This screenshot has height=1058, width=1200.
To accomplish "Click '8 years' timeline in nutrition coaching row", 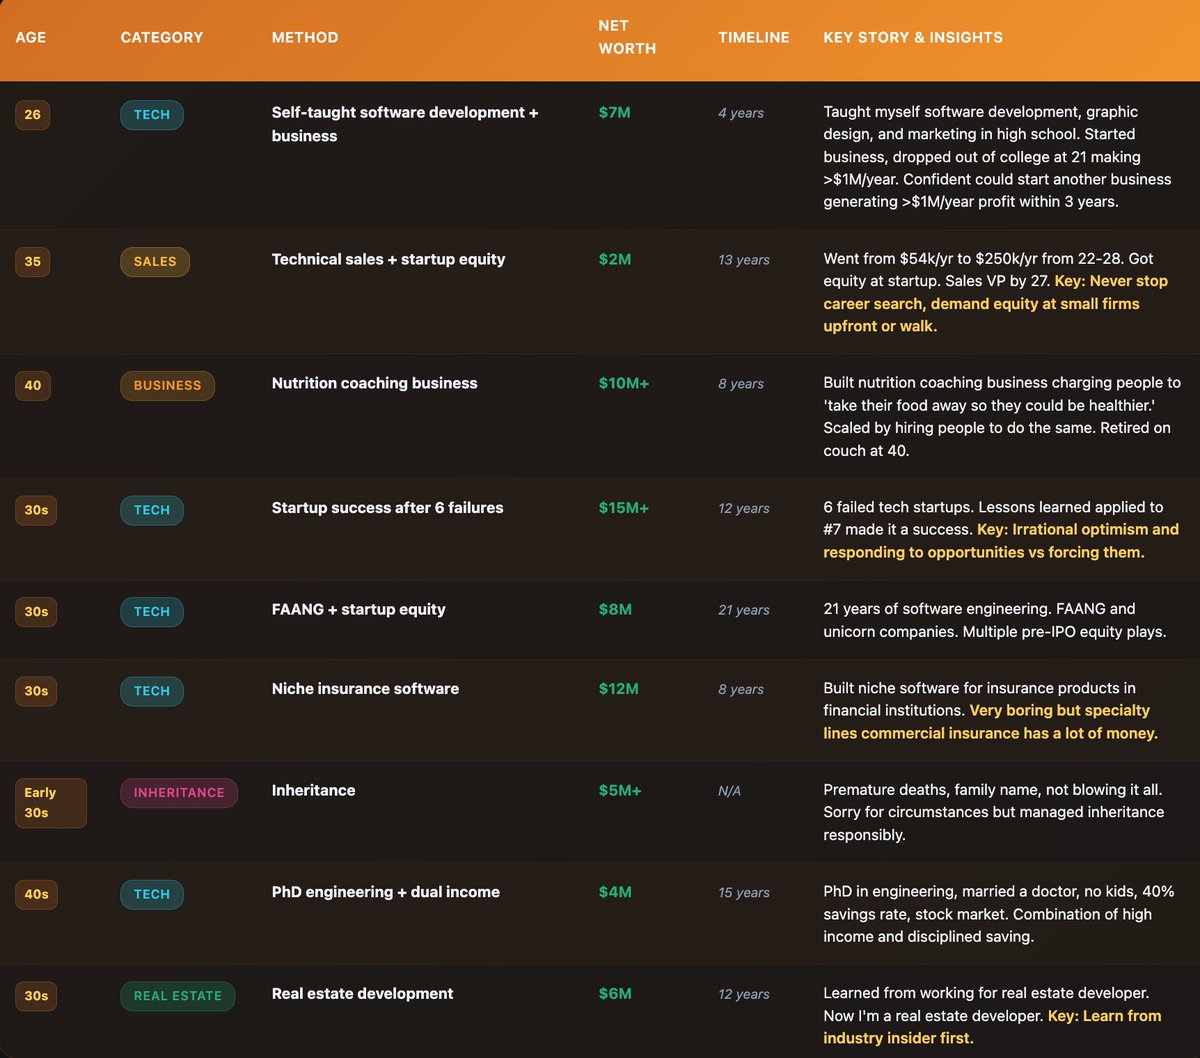I will tap(741, 384).
